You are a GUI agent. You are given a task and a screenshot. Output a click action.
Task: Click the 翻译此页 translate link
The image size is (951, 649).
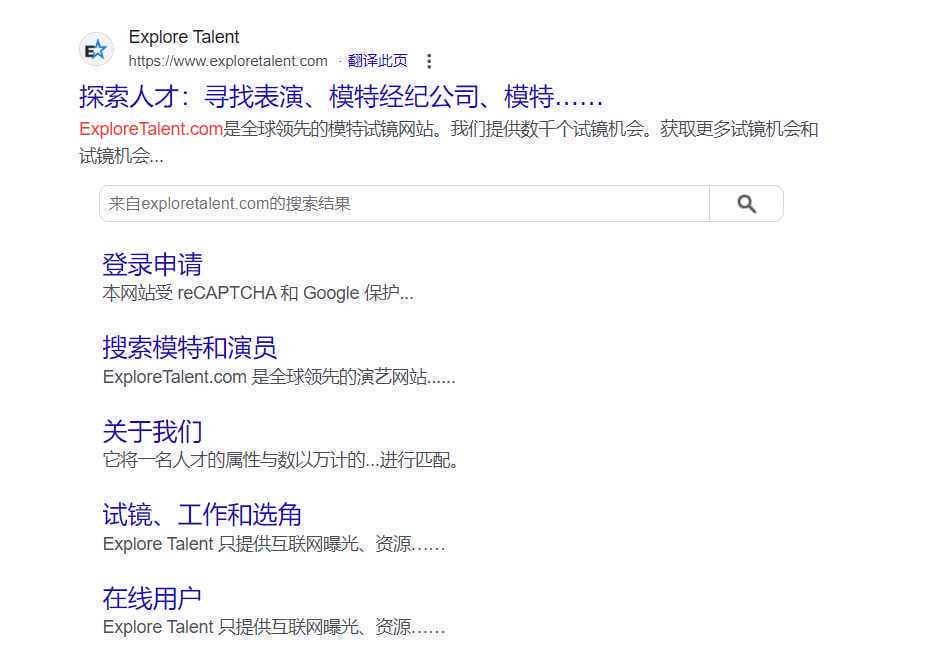[377, 61]
